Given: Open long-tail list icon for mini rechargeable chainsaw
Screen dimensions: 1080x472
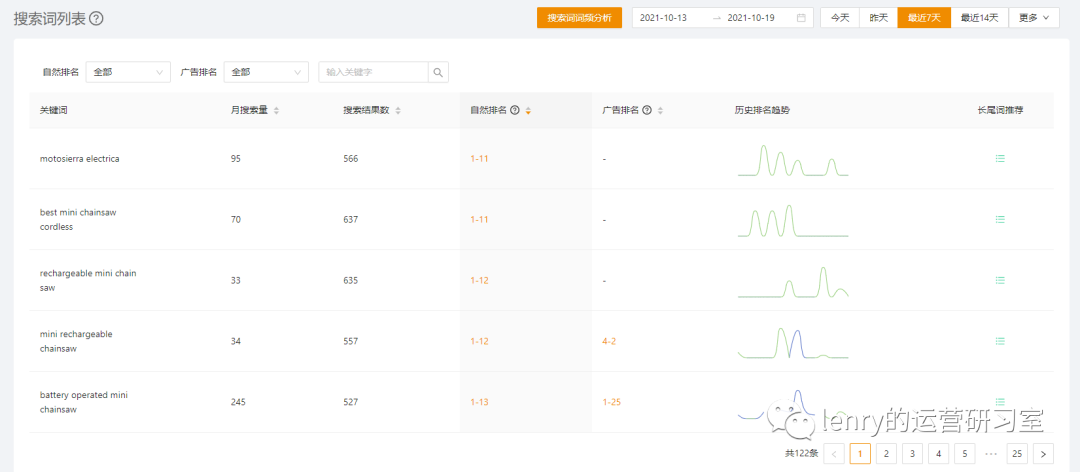Looking at the screenshot, I should pyautogui.click(x=1000, y=340).
